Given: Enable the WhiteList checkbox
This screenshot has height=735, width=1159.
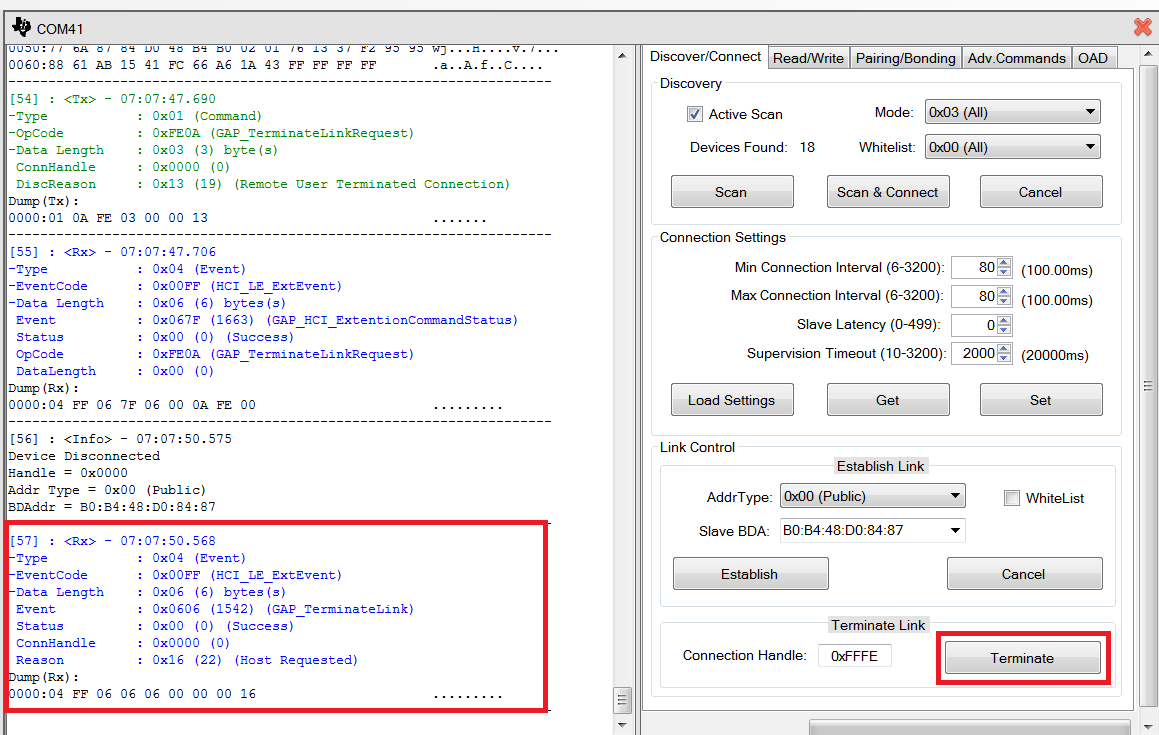Looking at the screenshot, I should pos(1012,498).
